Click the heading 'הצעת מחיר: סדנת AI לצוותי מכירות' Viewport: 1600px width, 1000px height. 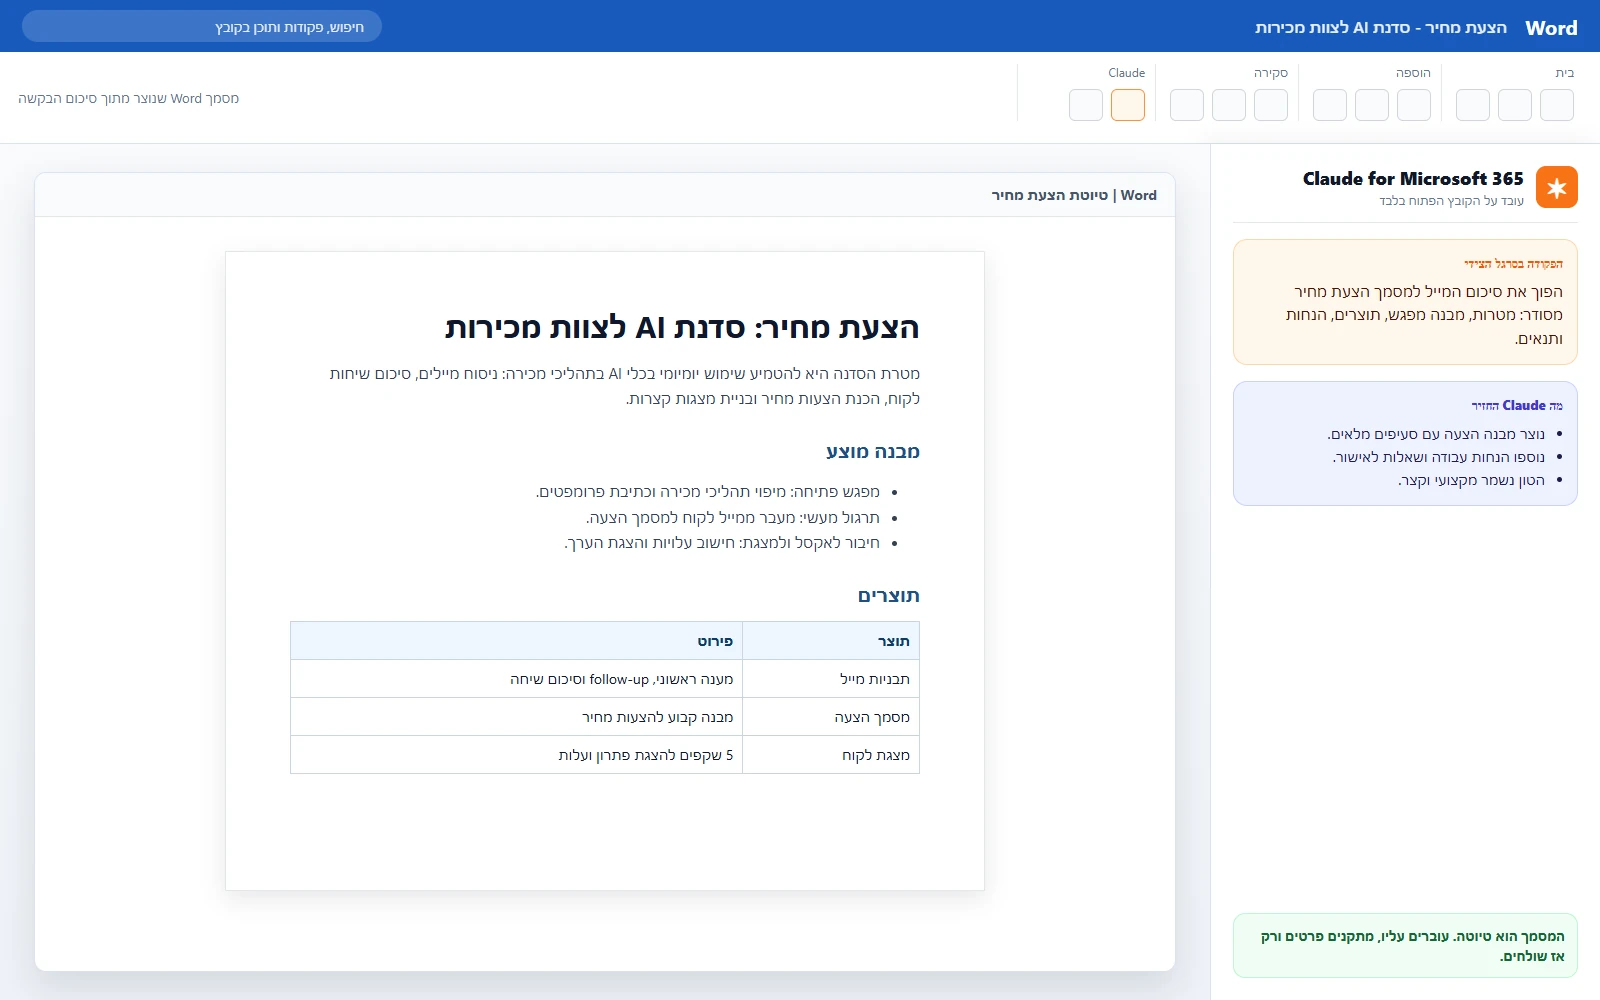coord(682,327)
